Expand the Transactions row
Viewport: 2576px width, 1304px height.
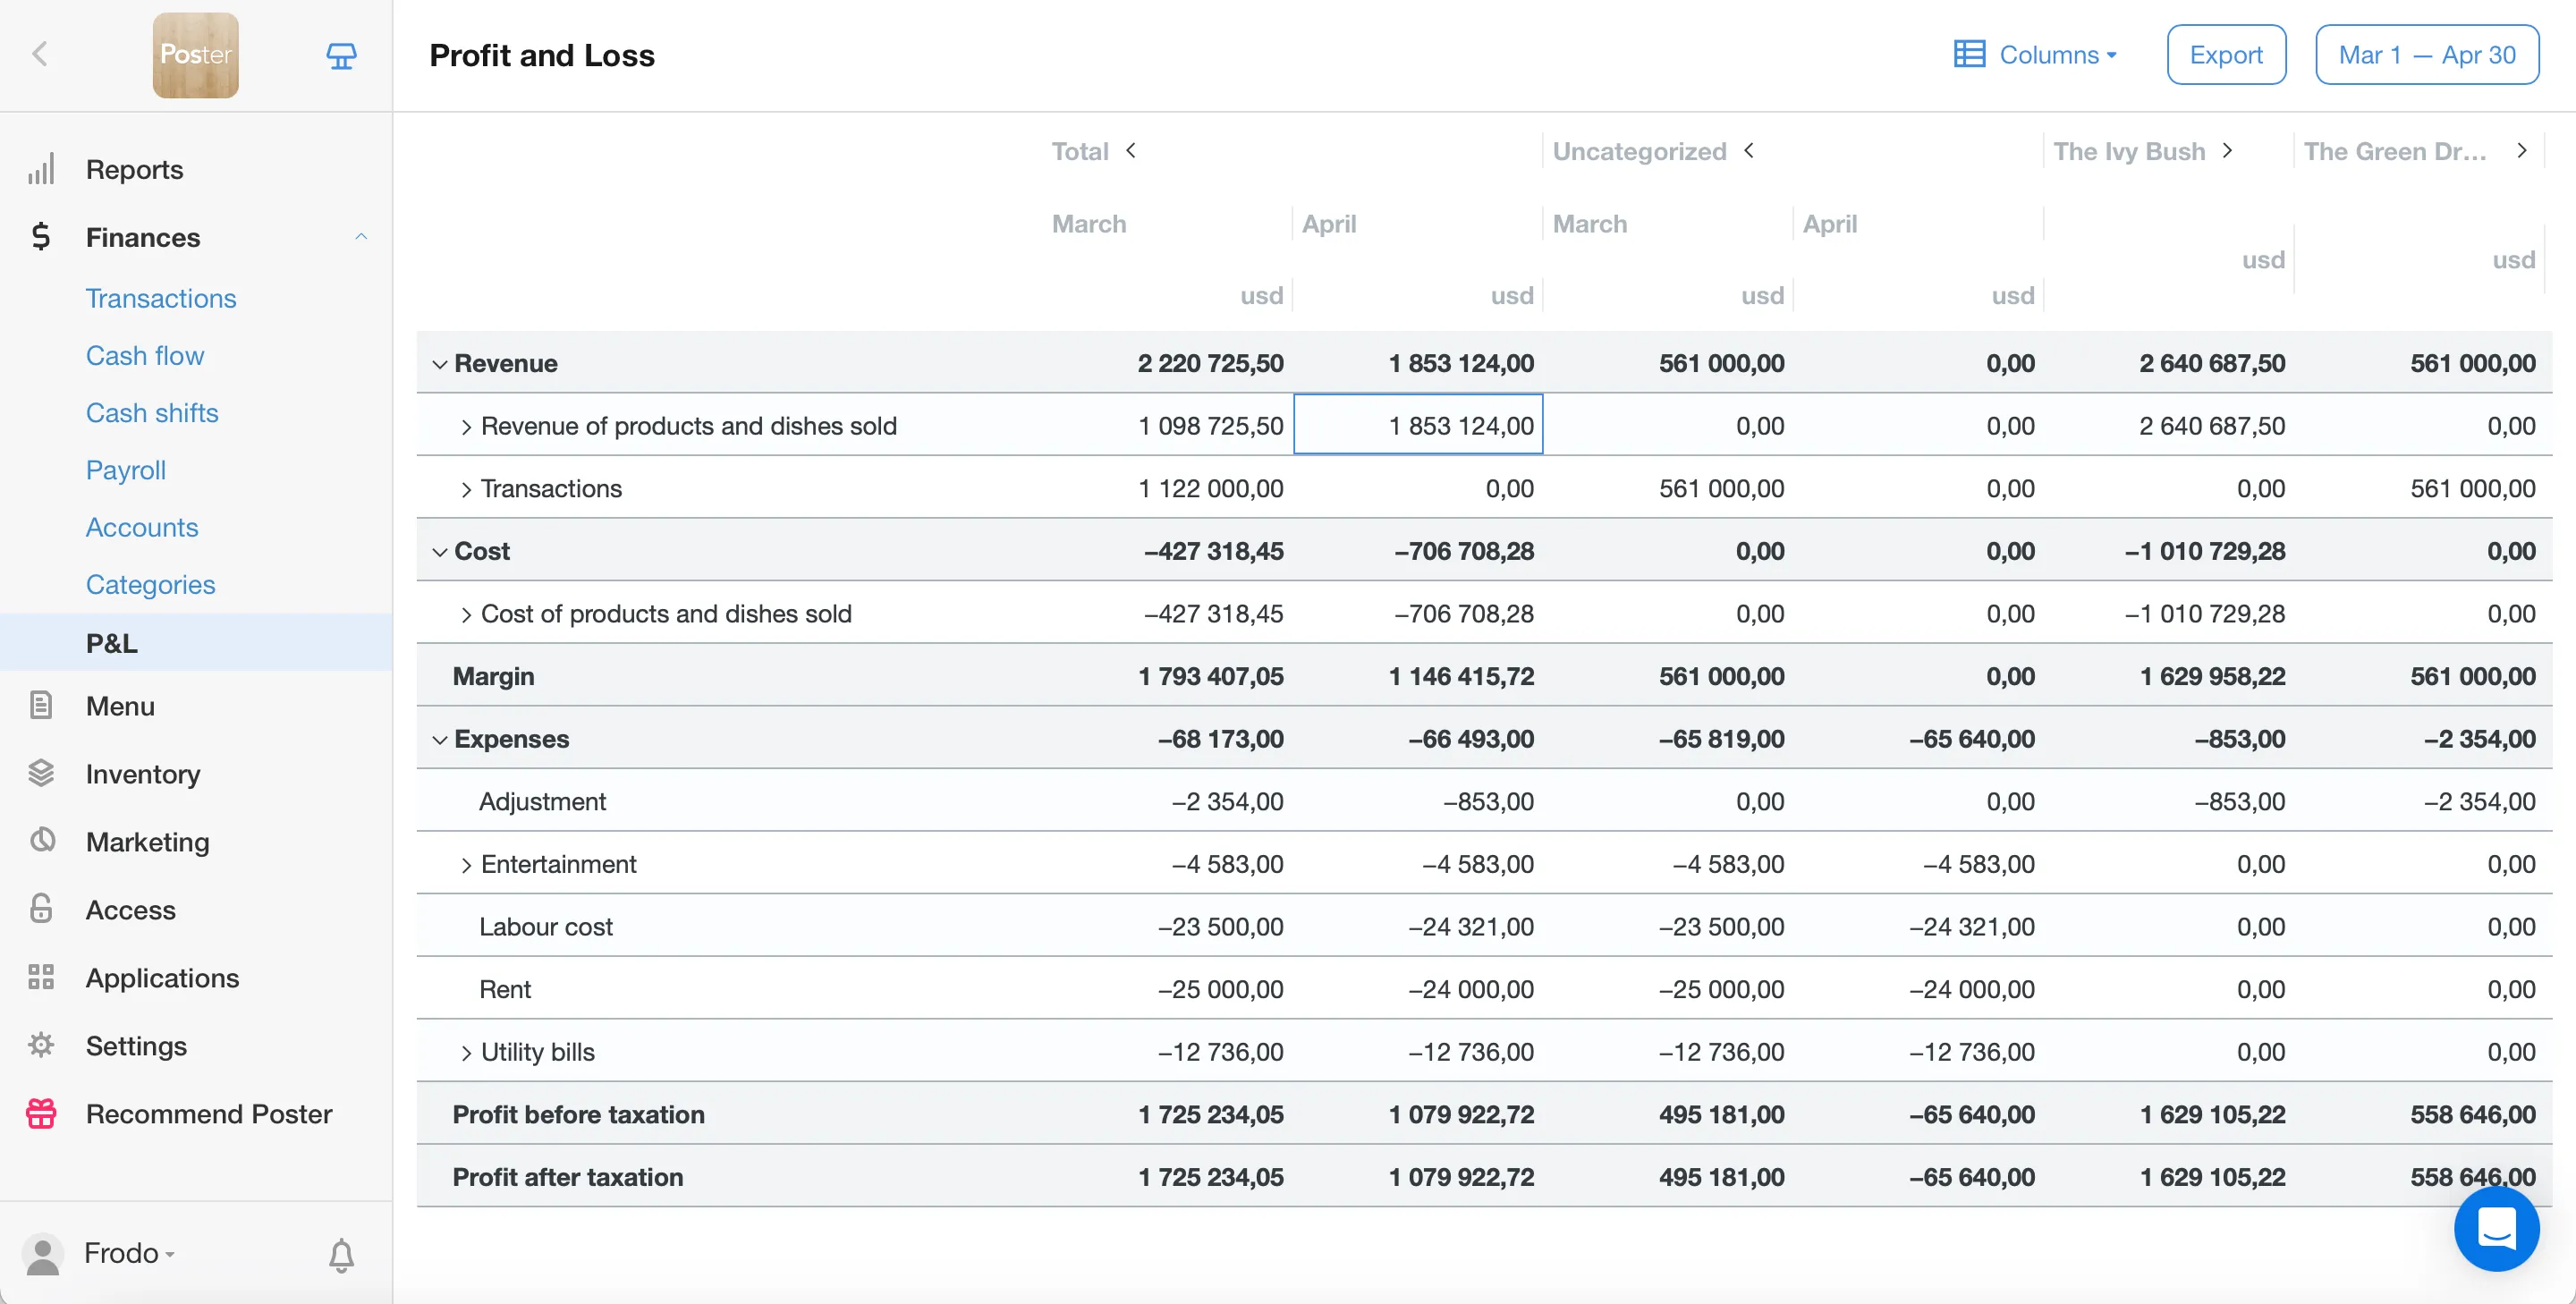pos(466,489)
